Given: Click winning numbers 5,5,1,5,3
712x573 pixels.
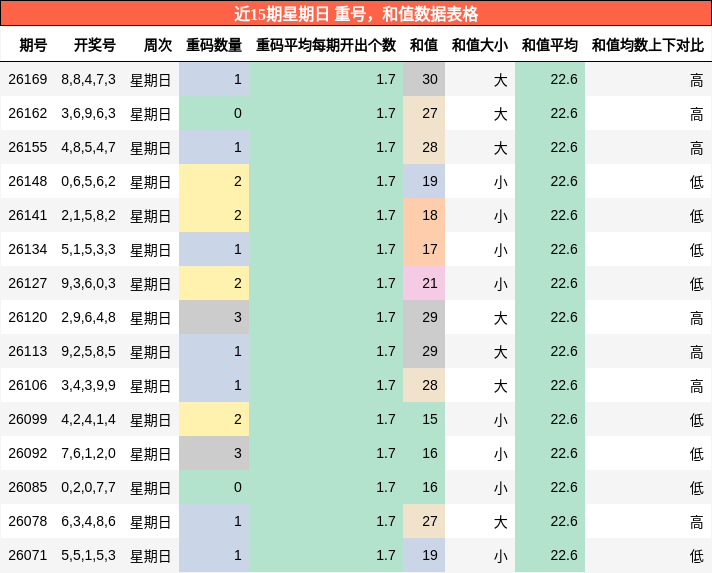Looking at the screenshot, I should pos(89,556).
